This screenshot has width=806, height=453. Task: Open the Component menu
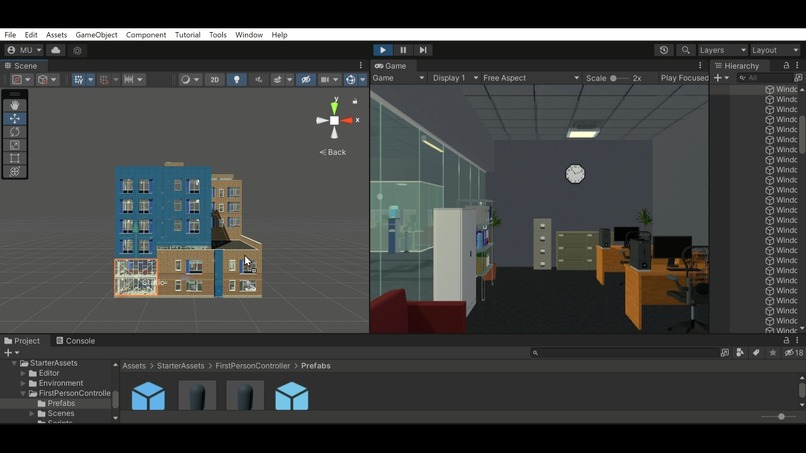pyautogui.click(x=146, y=35)
